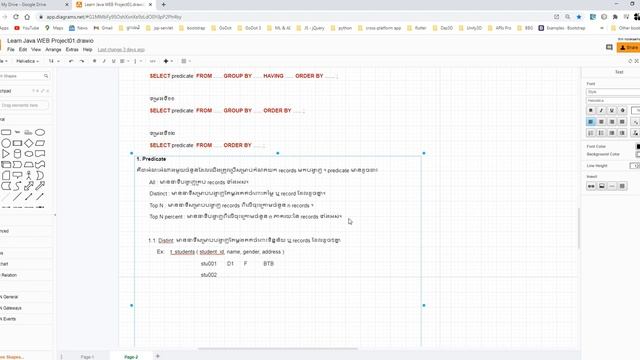This screenshot has height=360, width=640.
Task: Click the strikethrough button in Text panel
Action: pos(622,110)
